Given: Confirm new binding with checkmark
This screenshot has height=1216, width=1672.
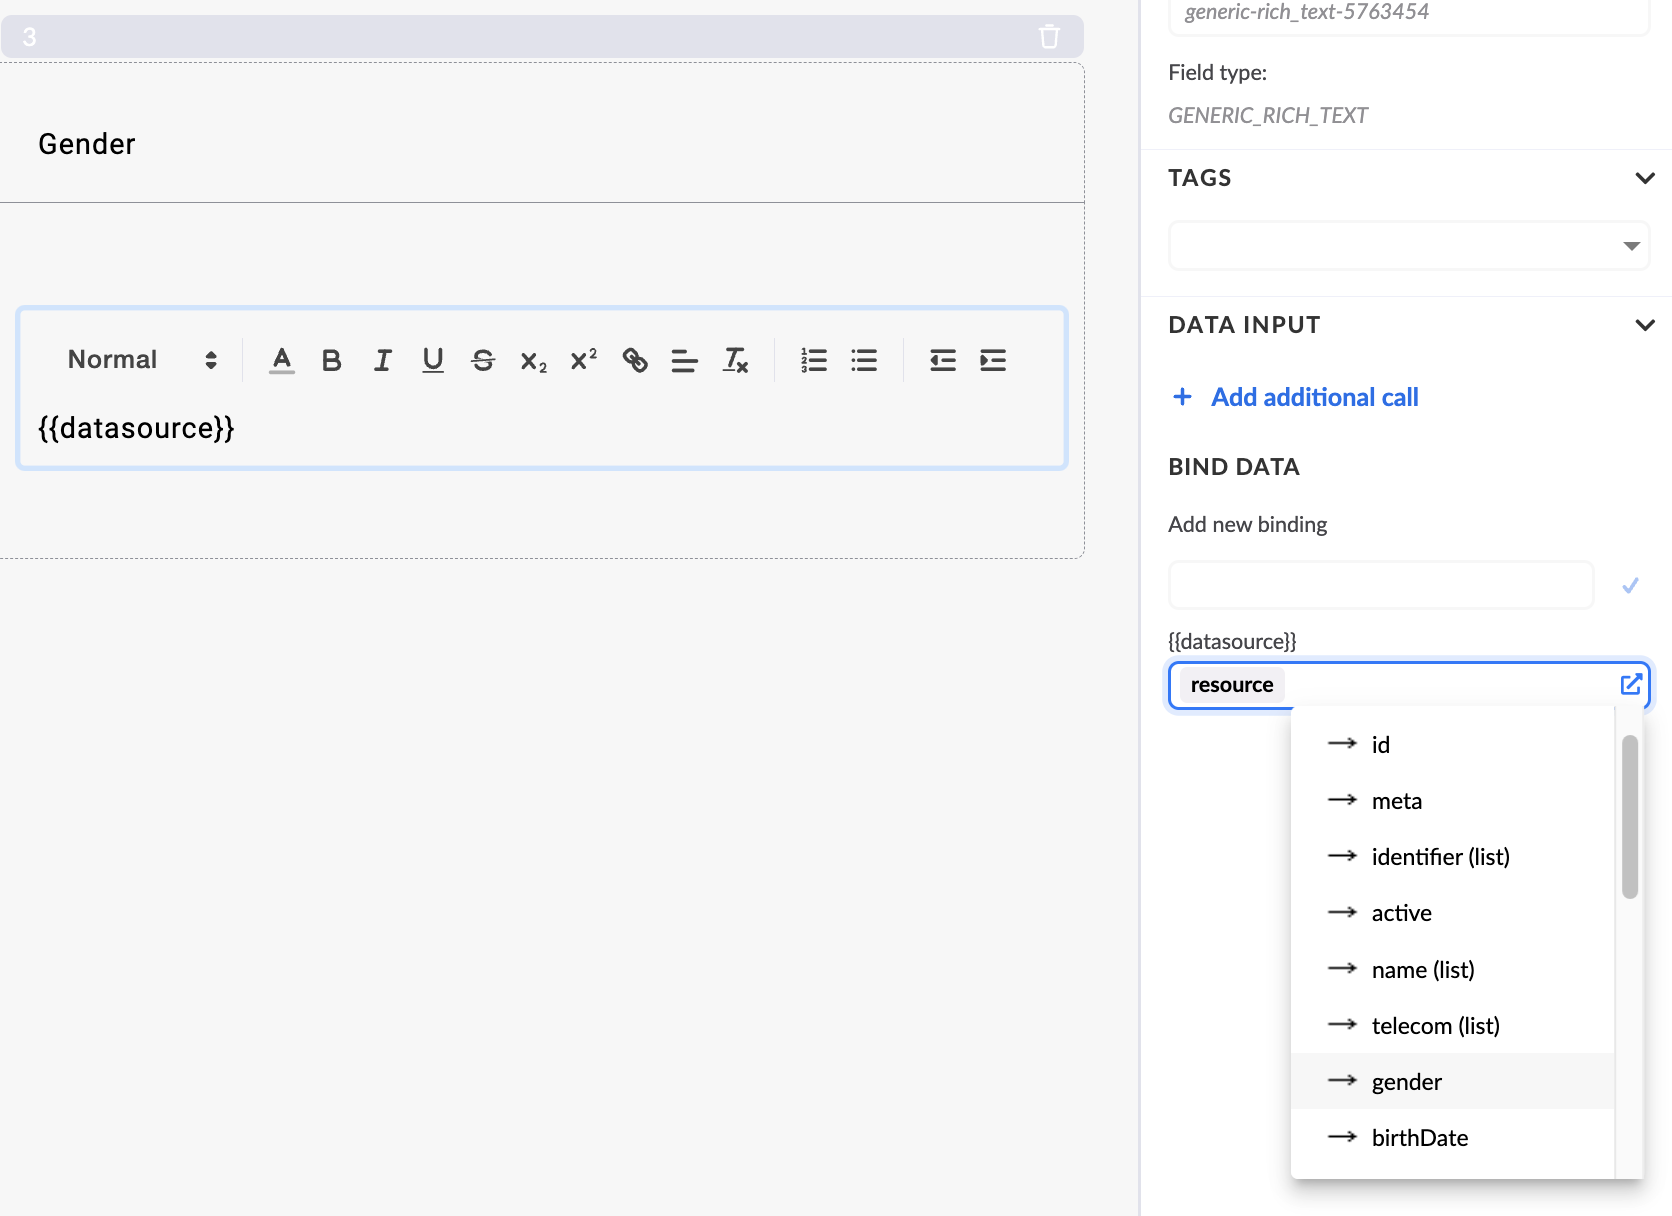Looking at the screenshot, I should tap(1630, 585).
